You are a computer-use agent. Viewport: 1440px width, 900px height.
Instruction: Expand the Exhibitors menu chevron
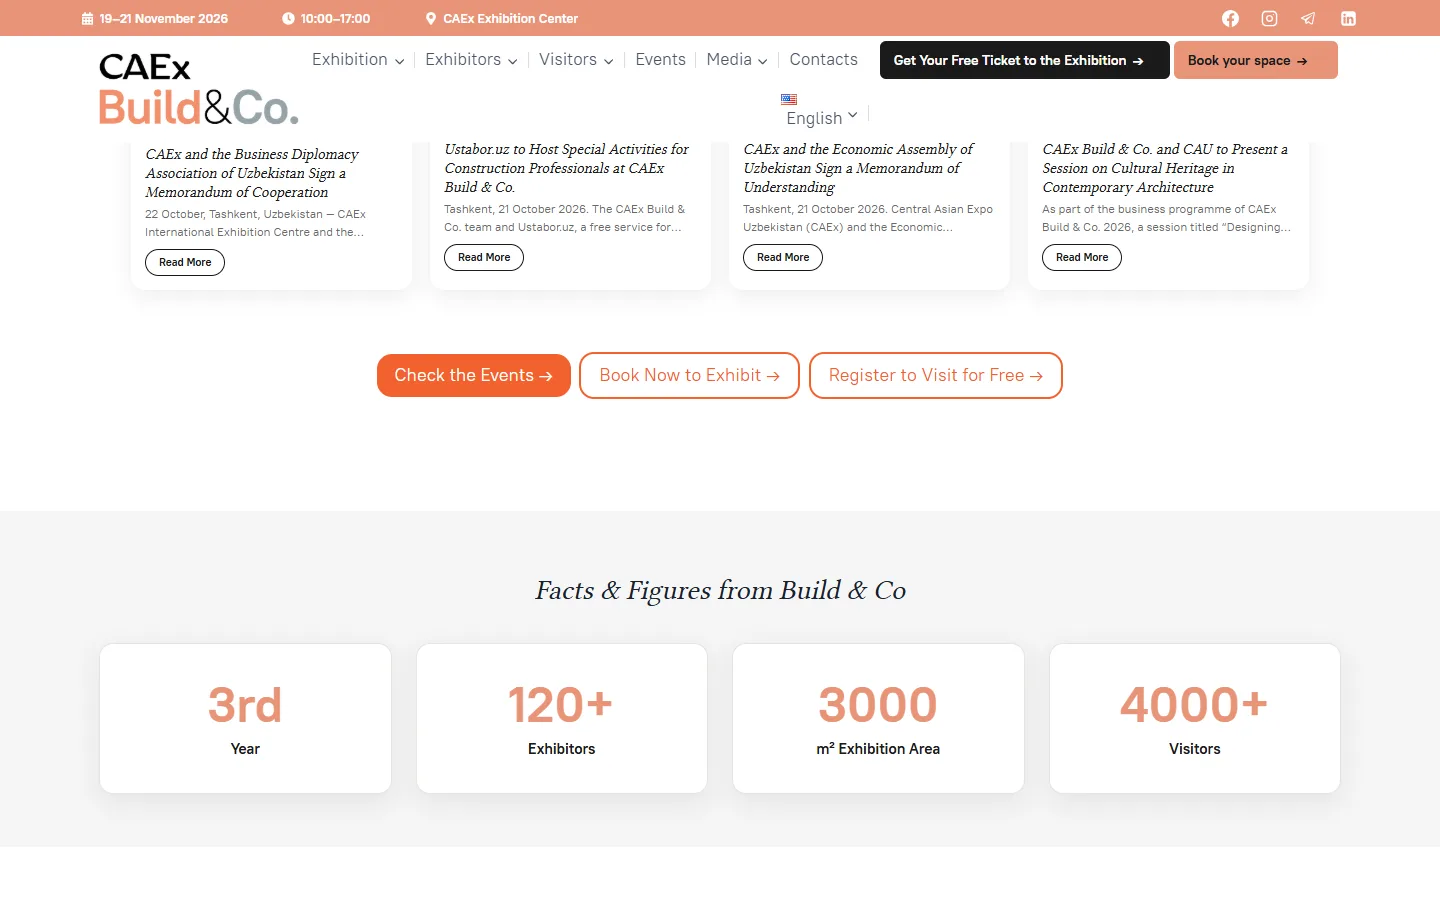512,61
